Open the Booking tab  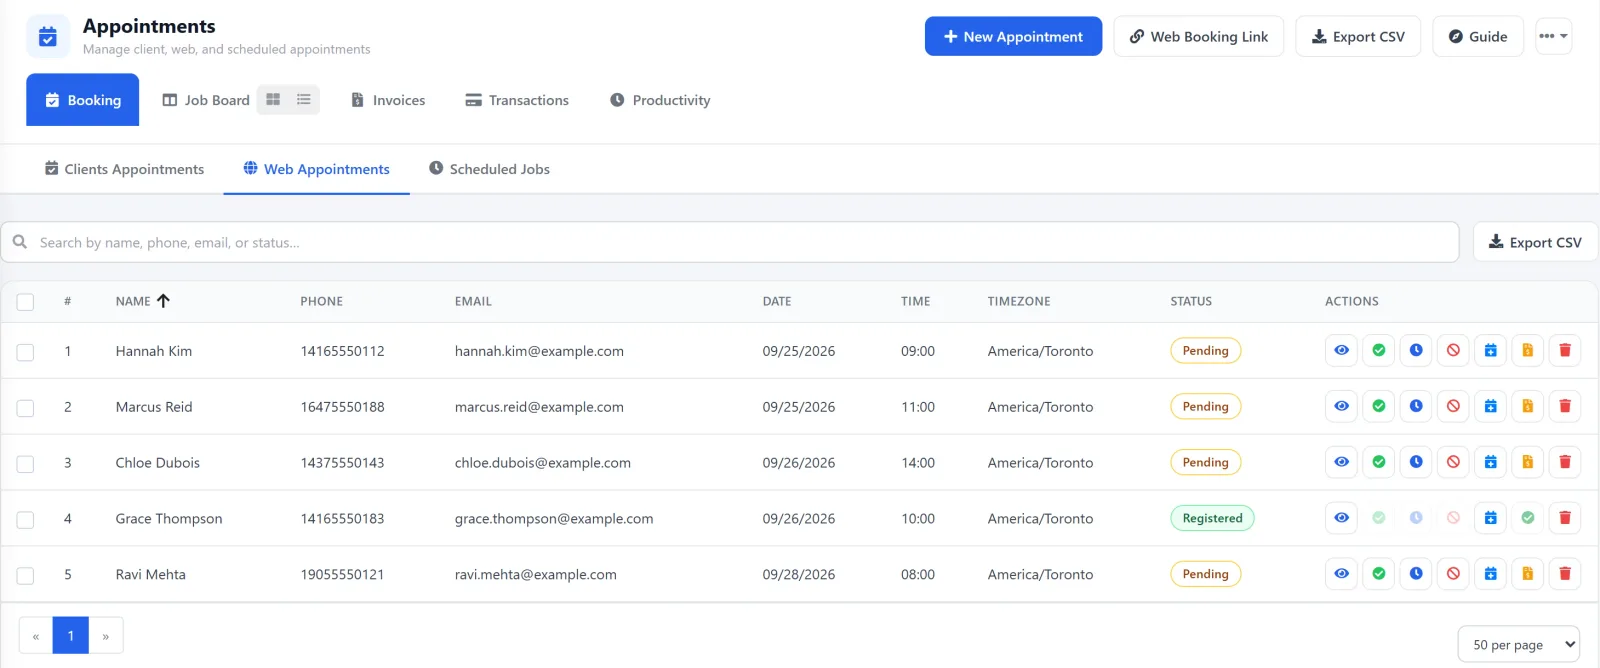(x=83, y=100)
